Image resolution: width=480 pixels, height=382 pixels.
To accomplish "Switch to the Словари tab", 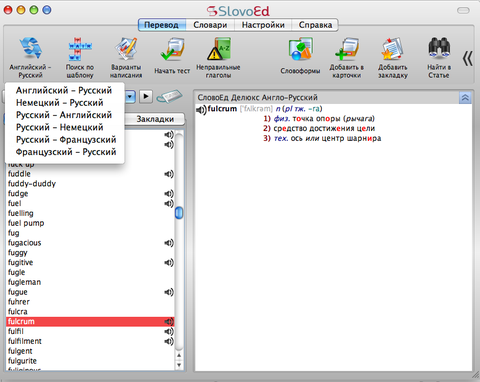I will (210, 25).
